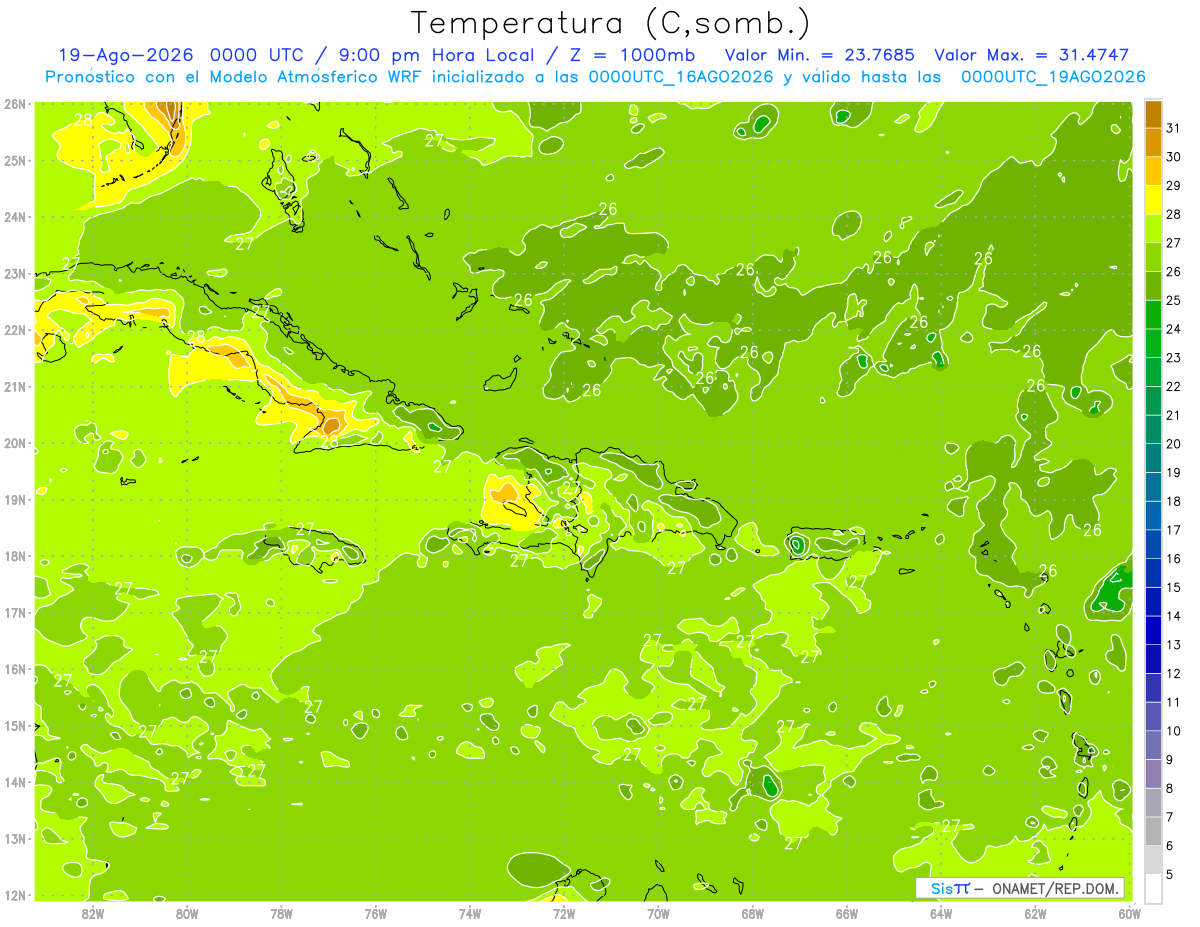1200x927 pixels.
Task: Click the initialization time "0000UTC_16AGO2026"
Action: 681,77
